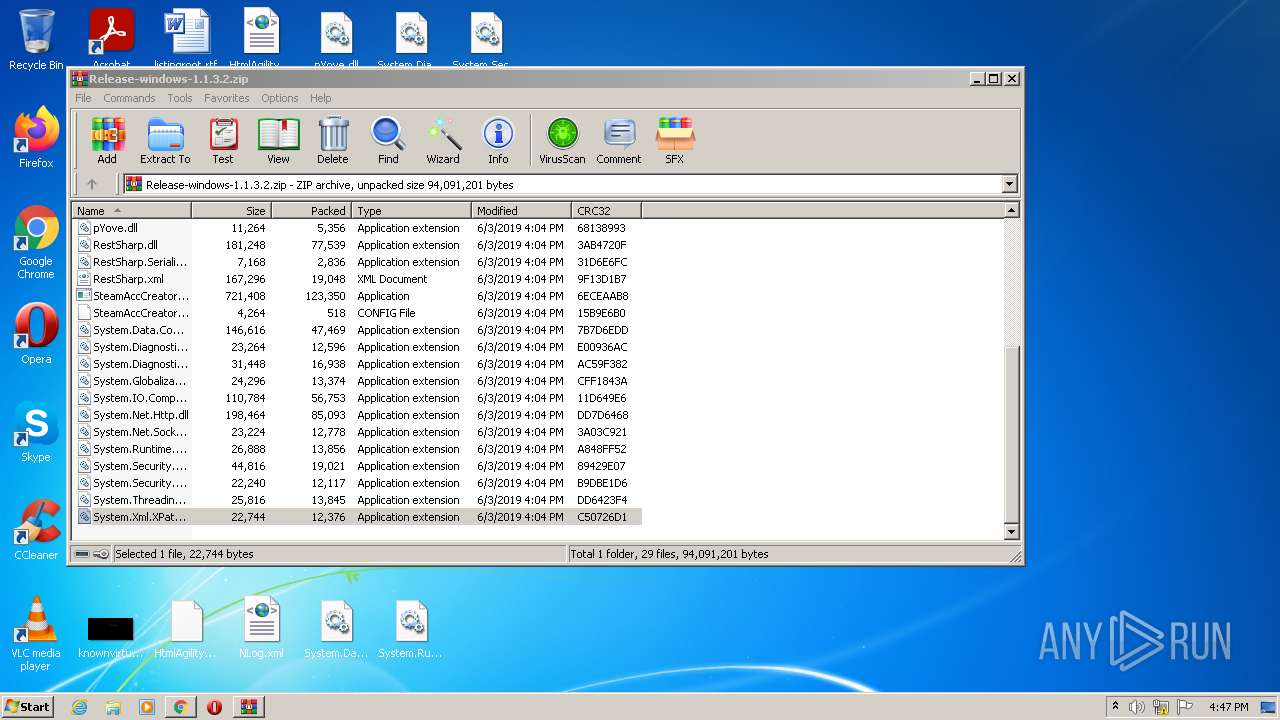Click the Delete trash icon

(x=333, y=140)
